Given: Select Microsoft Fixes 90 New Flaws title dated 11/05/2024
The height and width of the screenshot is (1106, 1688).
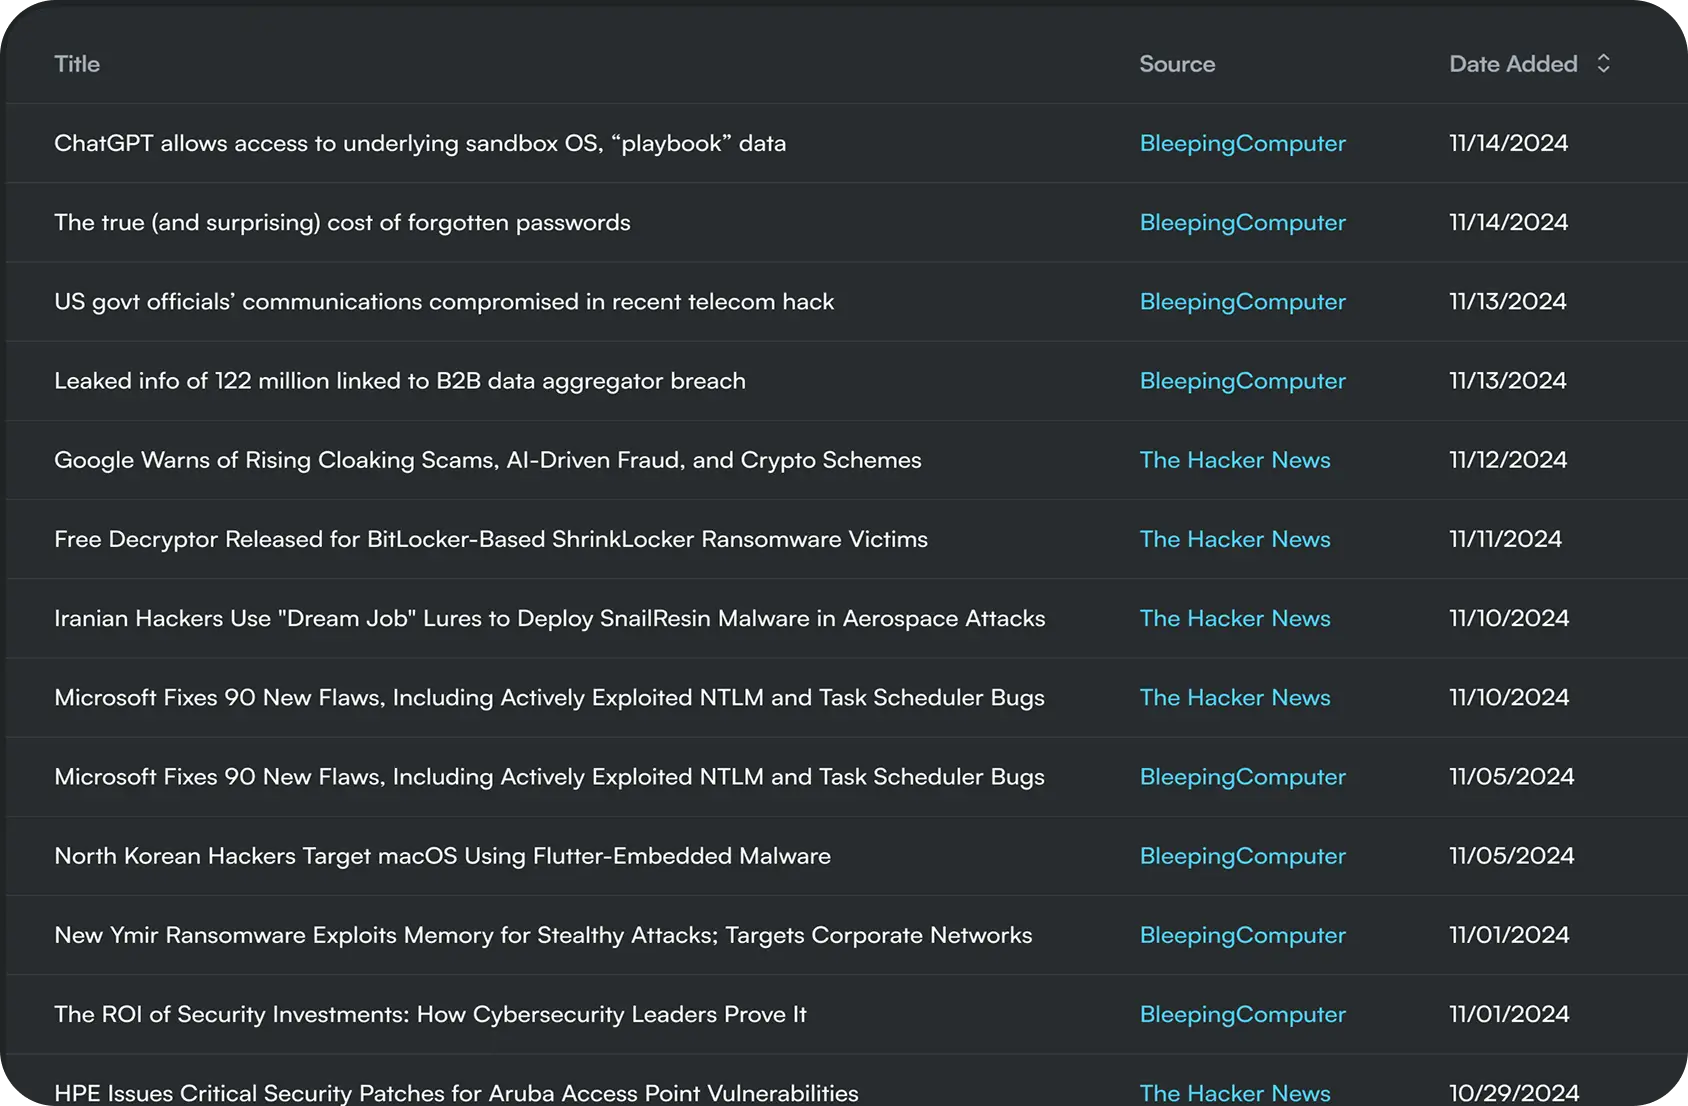Looking at the screenshot, I should click(549, 776).
